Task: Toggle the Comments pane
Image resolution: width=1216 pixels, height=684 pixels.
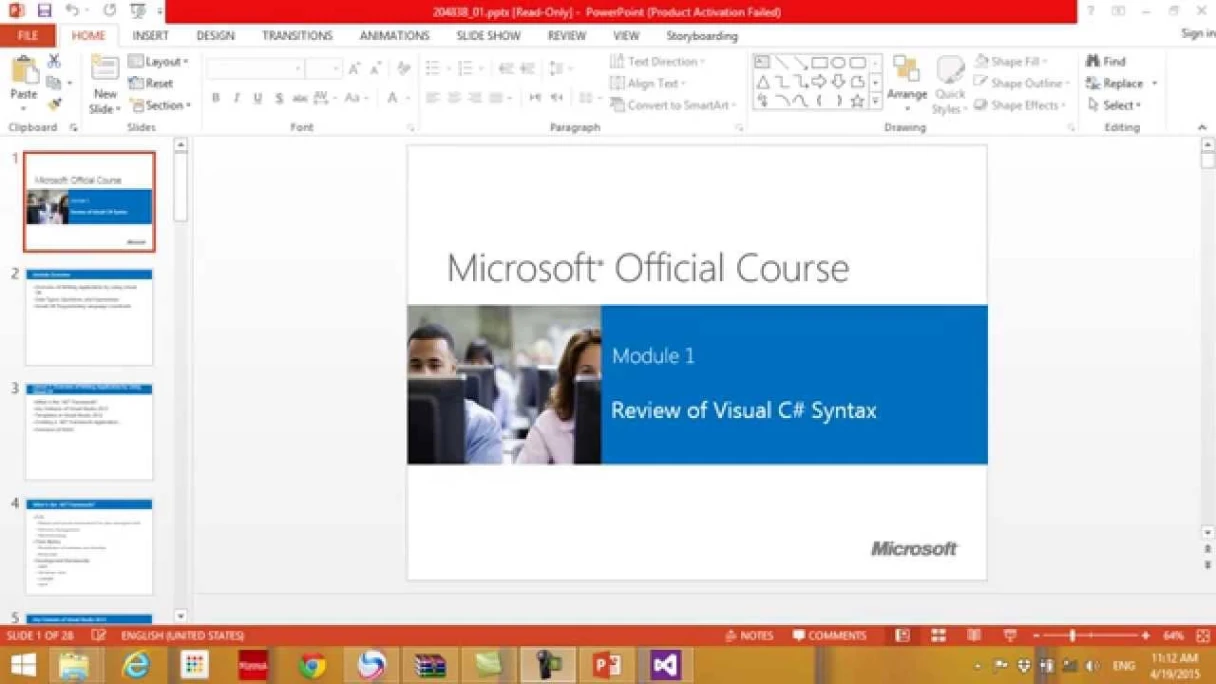Action: (x=829, y=636)
